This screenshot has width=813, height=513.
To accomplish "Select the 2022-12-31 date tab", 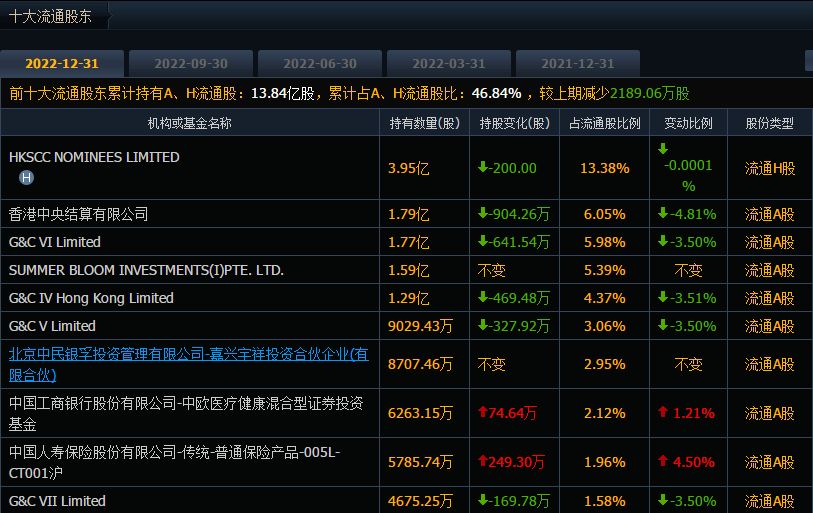I will click(x=62, y=64).
